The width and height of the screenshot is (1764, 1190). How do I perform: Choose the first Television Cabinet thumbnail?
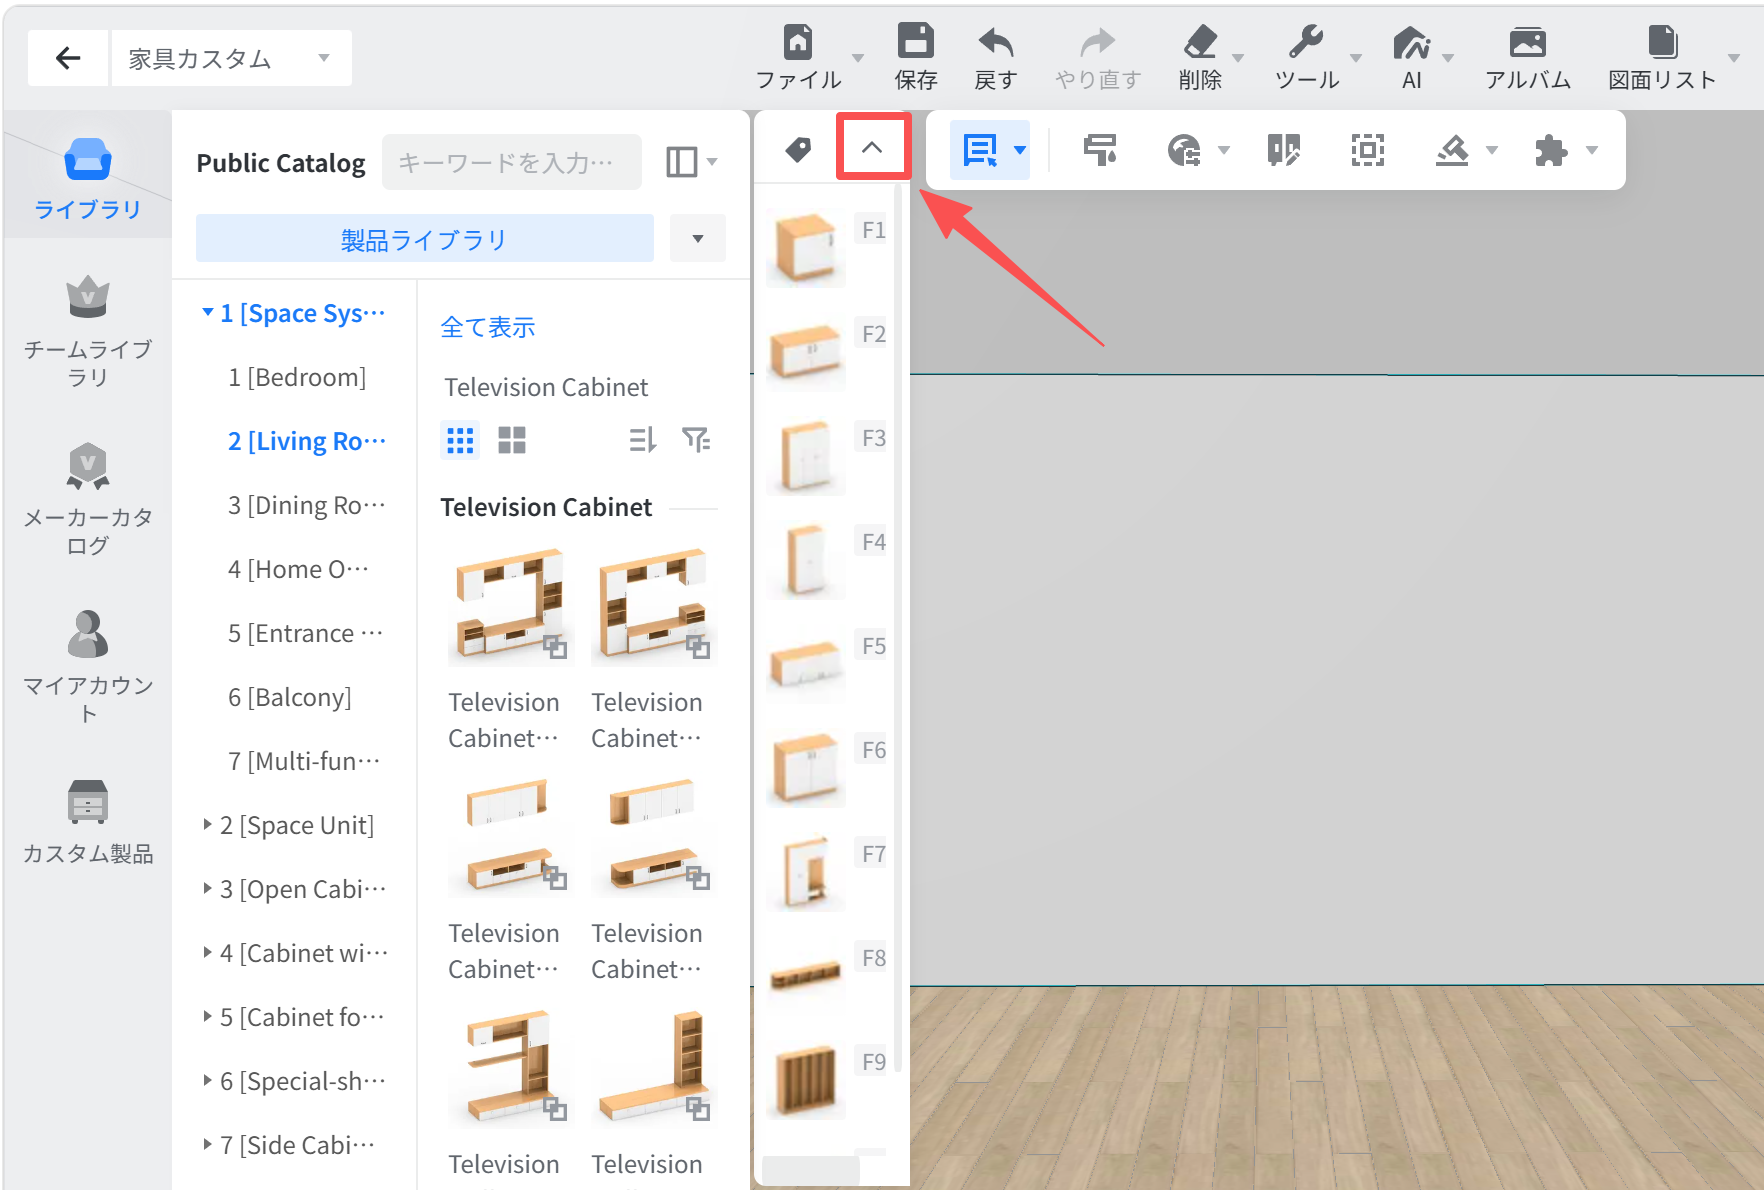510,606
